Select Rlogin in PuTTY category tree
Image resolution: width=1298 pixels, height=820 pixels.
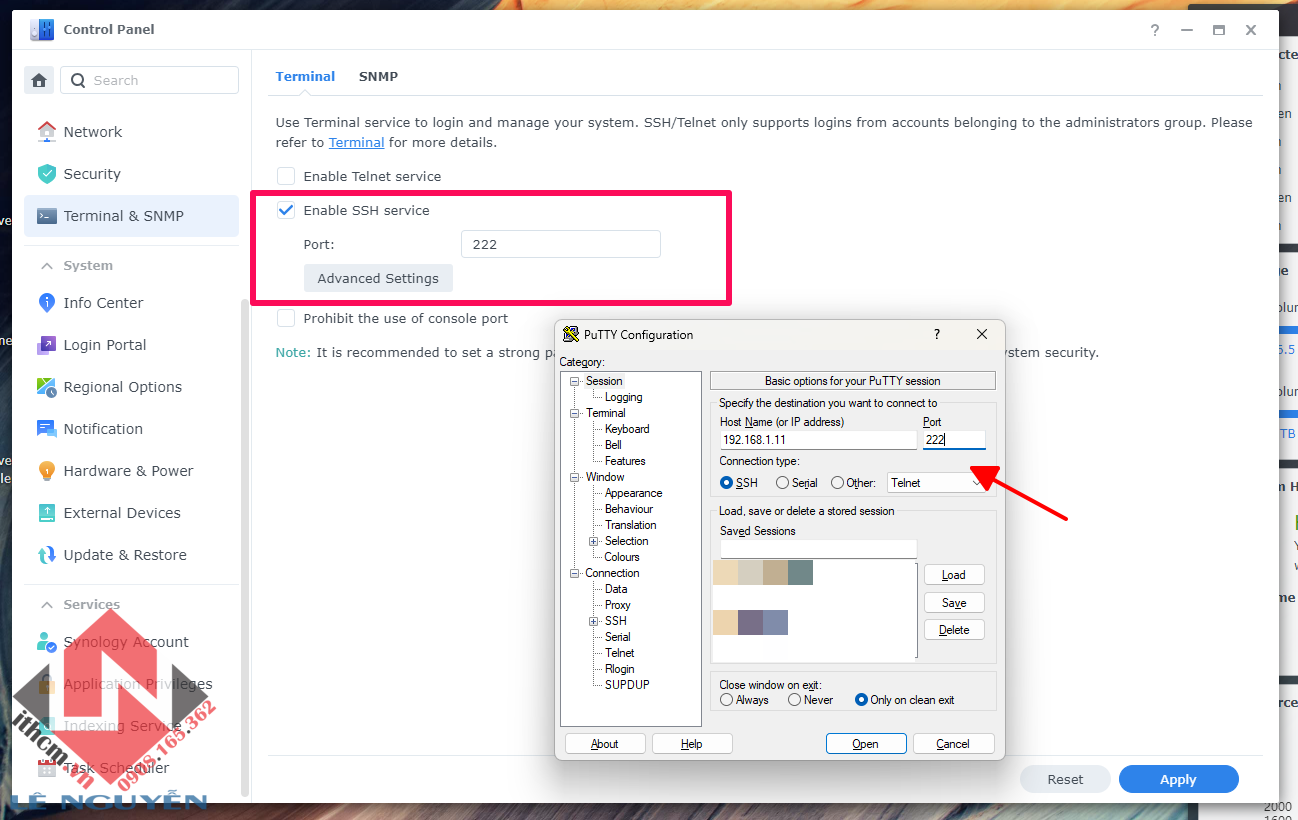click(x=619, y=669)
